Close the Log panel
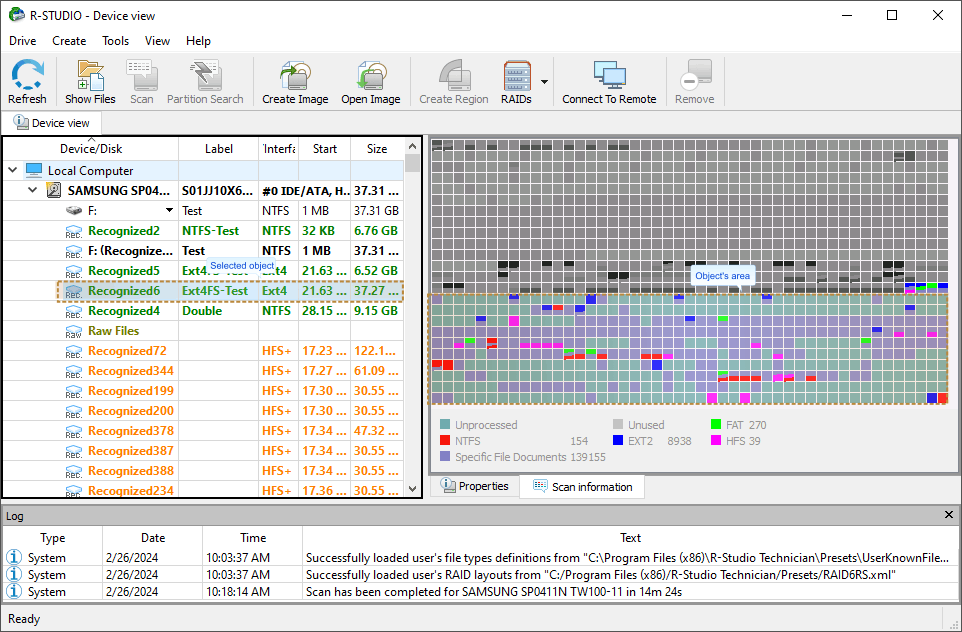The width and height of the screenshot is (962, 632). pyautogui.click(x=949, y=515)
